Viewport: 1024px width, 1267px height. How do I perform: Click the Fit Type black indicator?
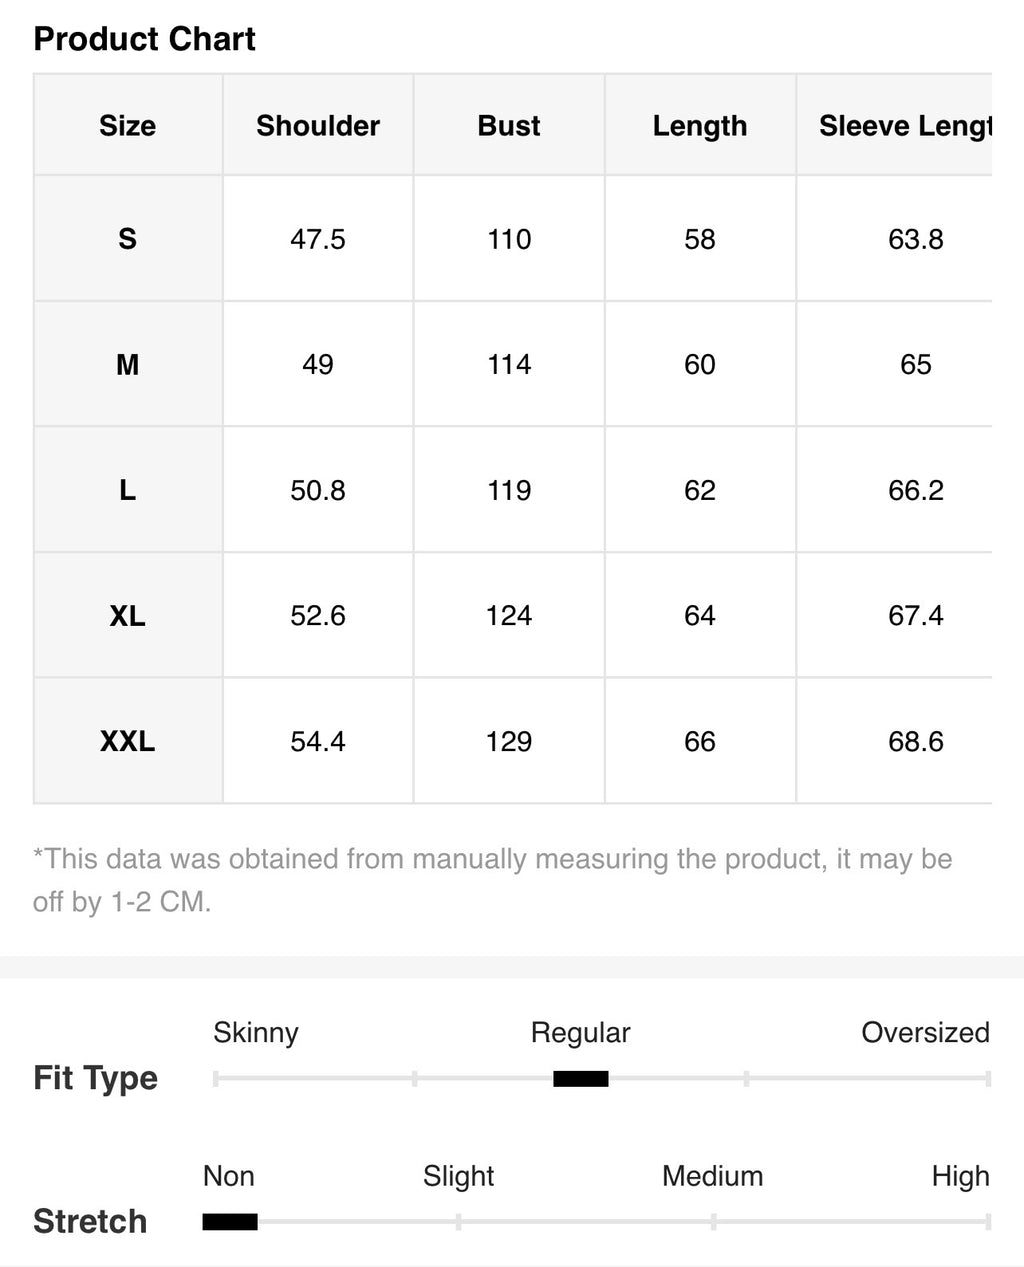tap(581, 1078)
